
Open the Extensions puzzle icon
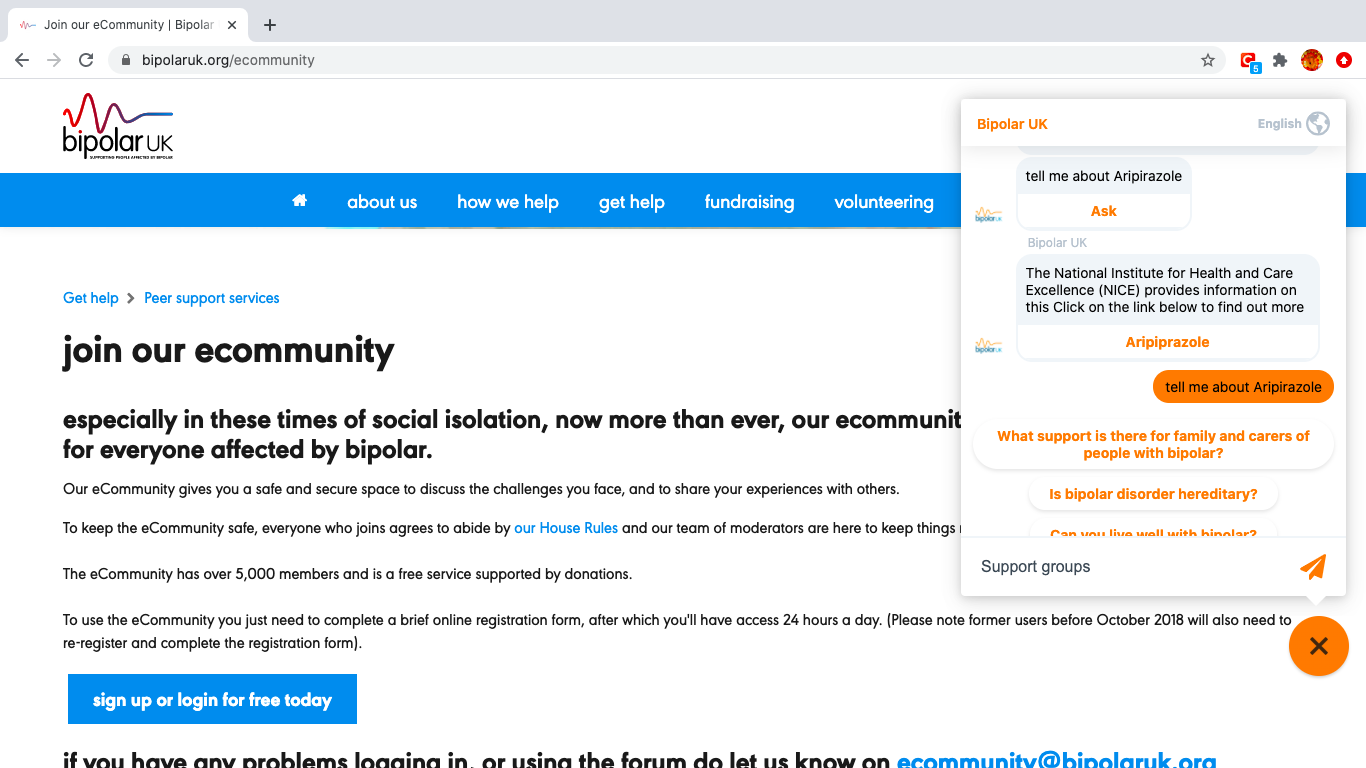tap(1280, 60)
